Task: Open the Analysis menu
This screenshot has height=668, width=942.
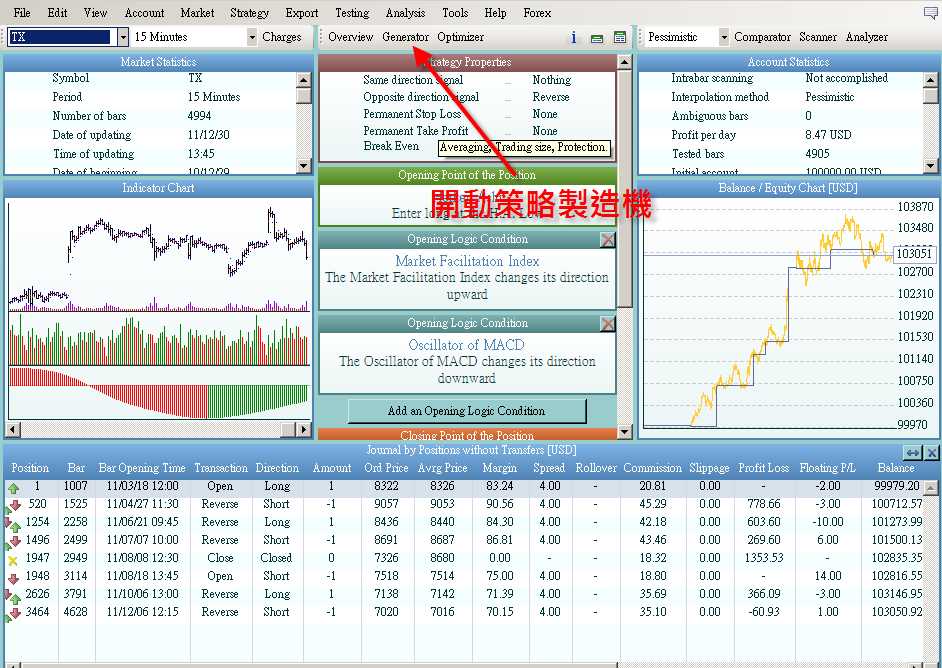Action: 406,13
